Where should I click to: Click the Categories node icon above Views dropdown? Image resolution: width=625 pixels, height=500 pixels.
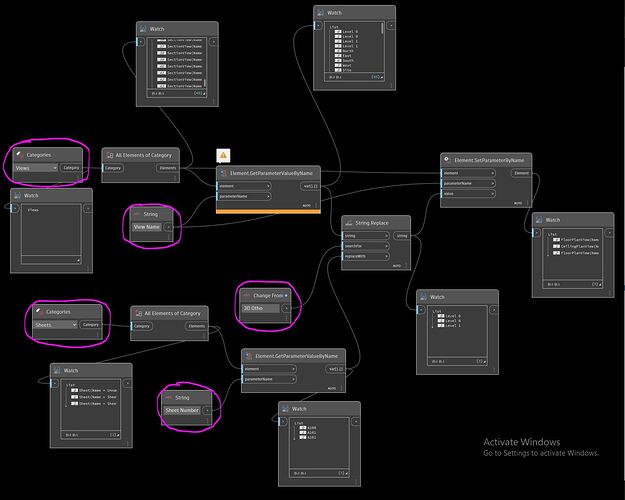pyautogui.click(x=20, y=154)
